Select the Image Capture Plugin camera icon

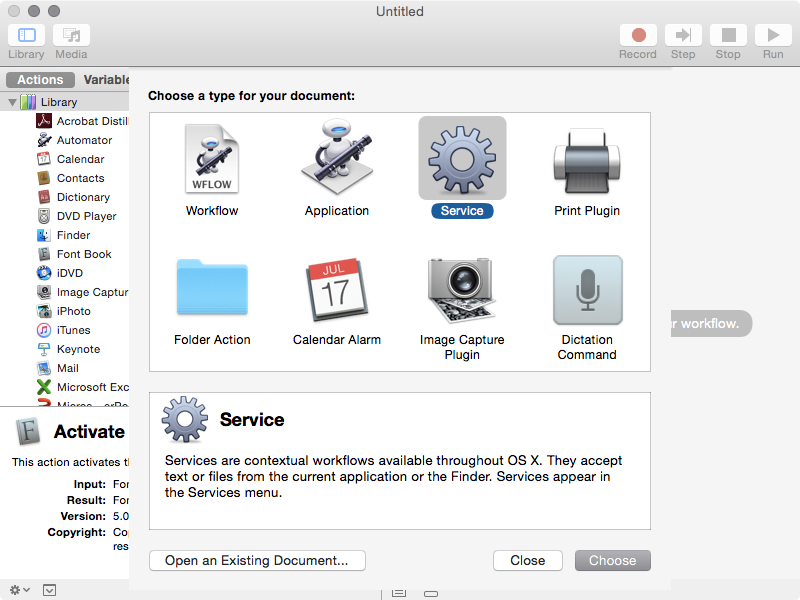(x=462, y=289)
